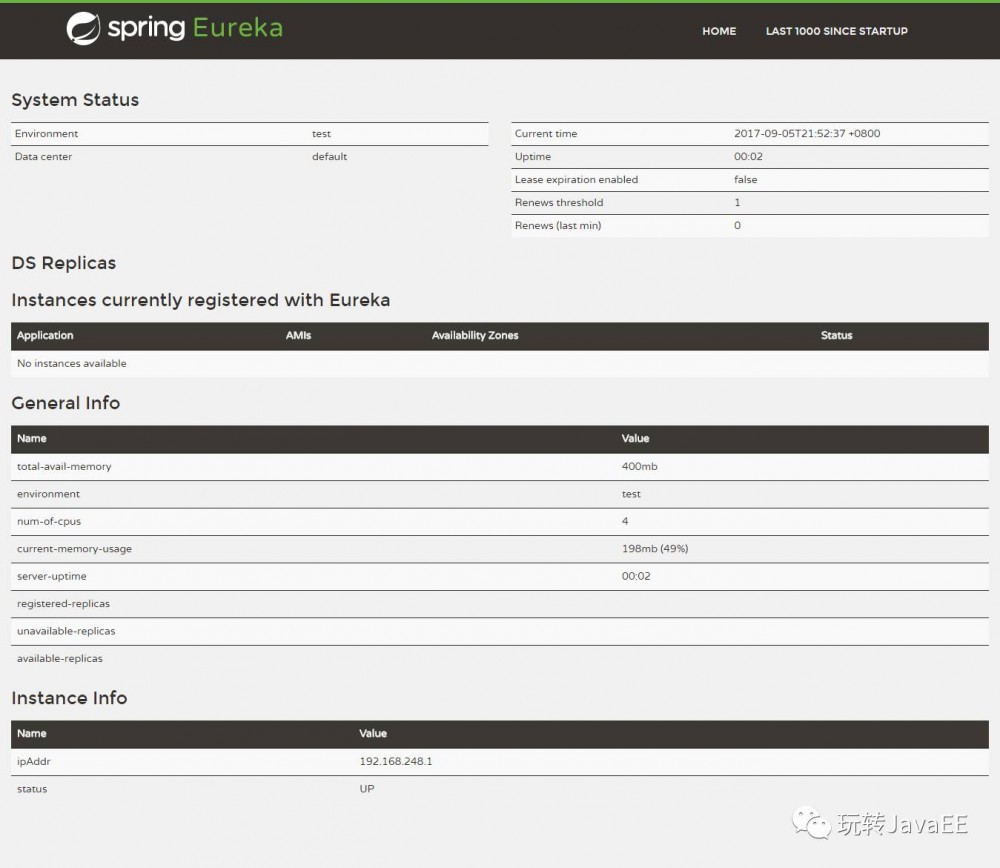Image resolution: width=1000 pixels, height=868 pixels.
Task: Open the HOME navigation link
Action: 719,31
